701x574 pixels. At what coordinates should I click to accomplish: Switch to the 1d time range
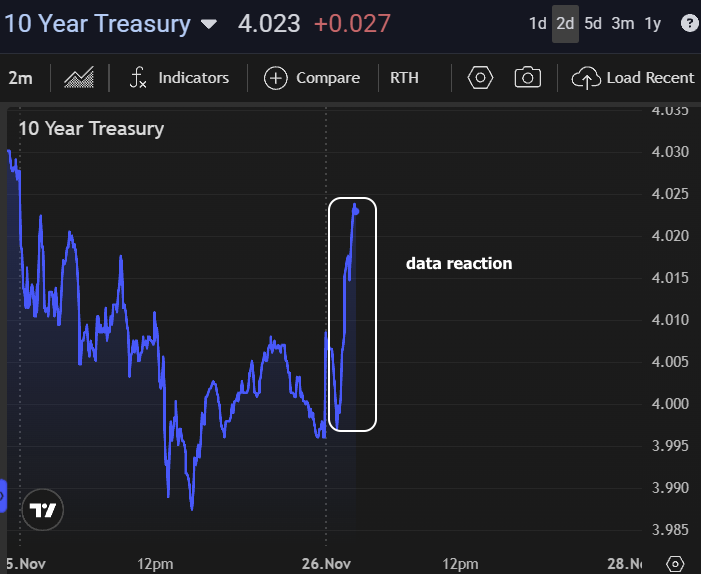coord(537,23)
